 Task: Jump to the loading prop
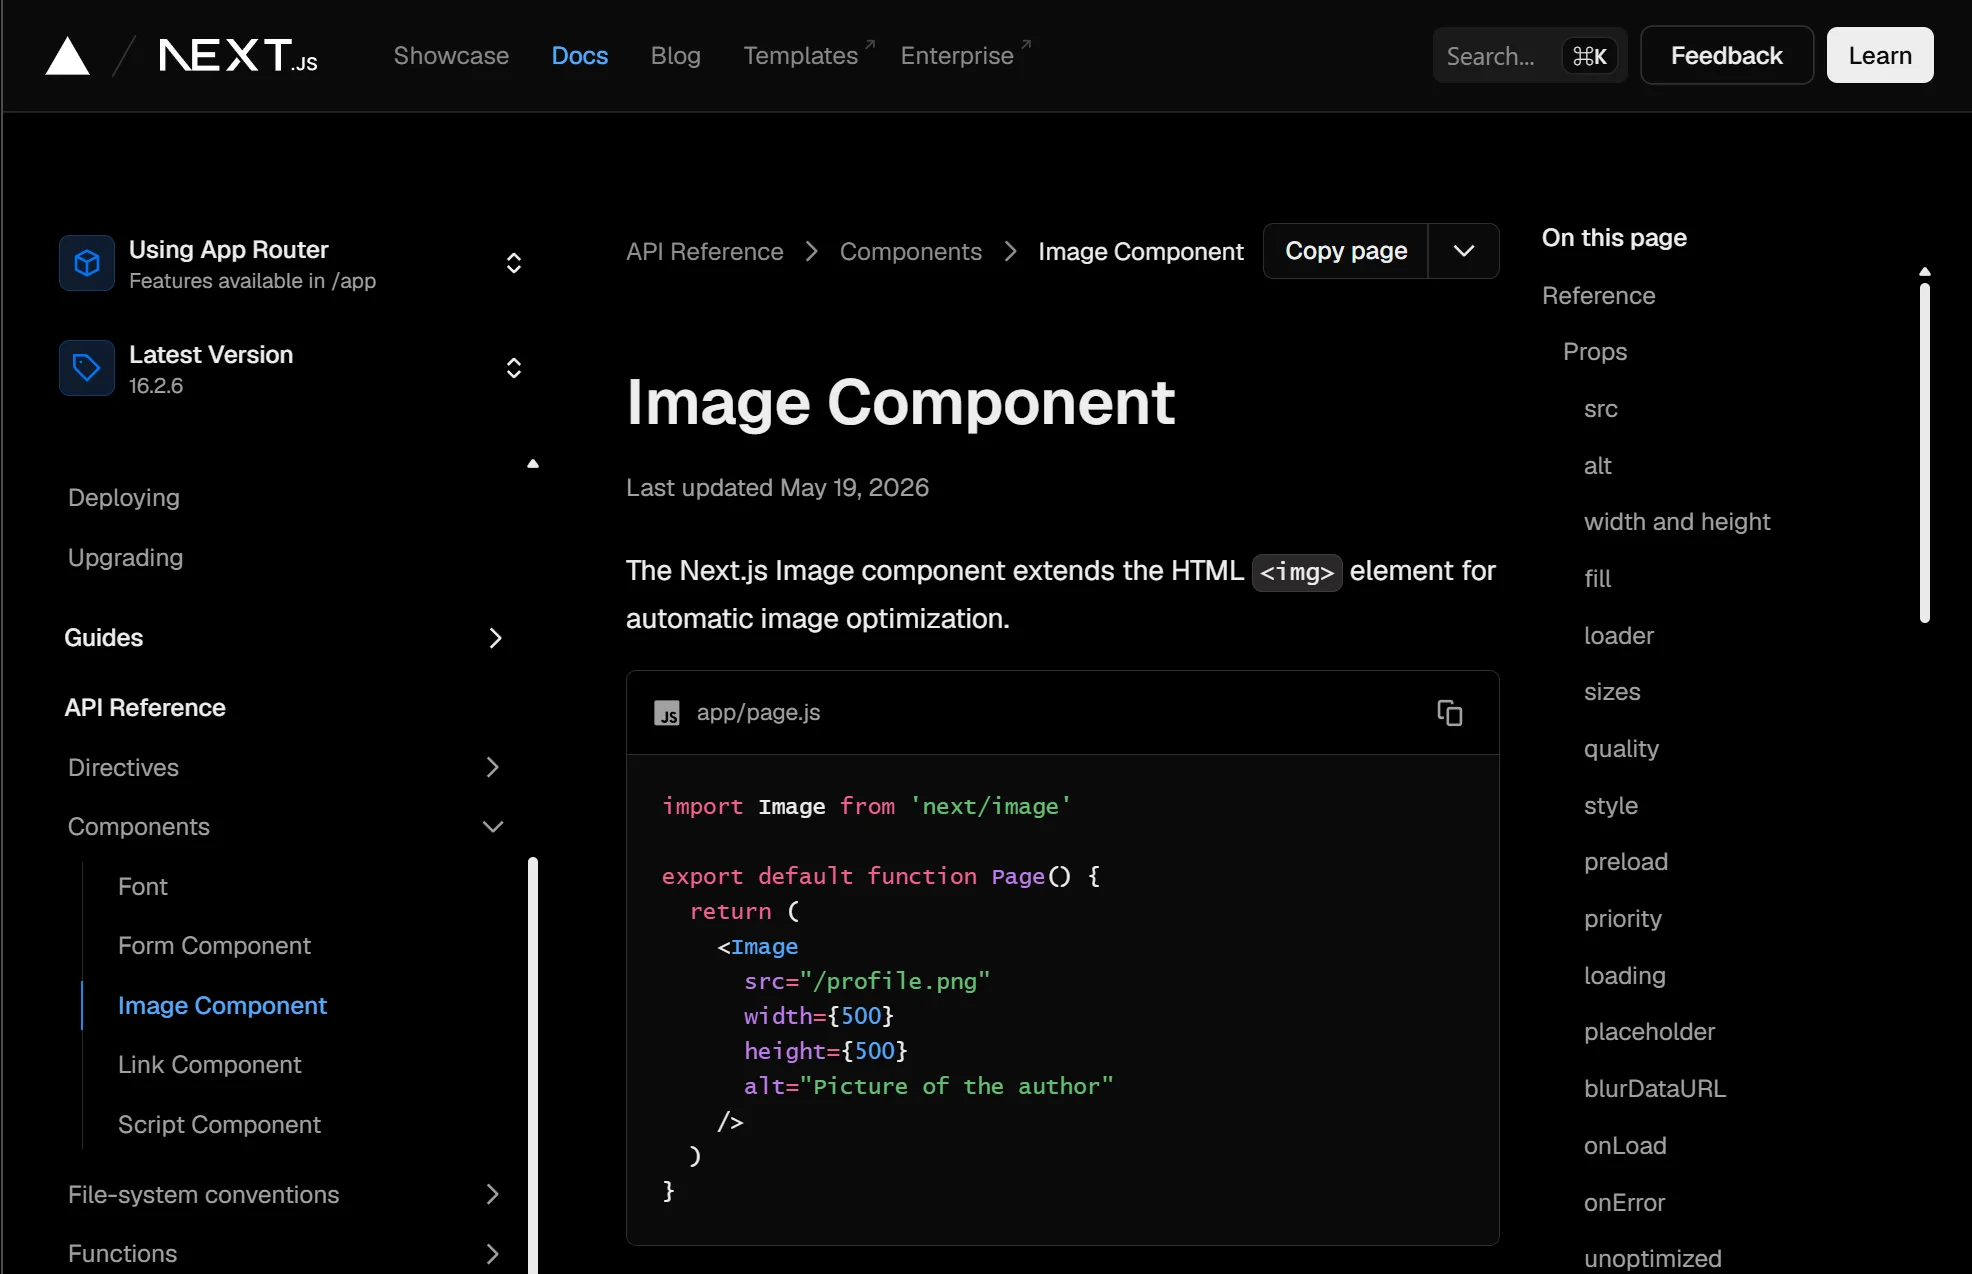pyautogui.click(x=1625, y=976)
